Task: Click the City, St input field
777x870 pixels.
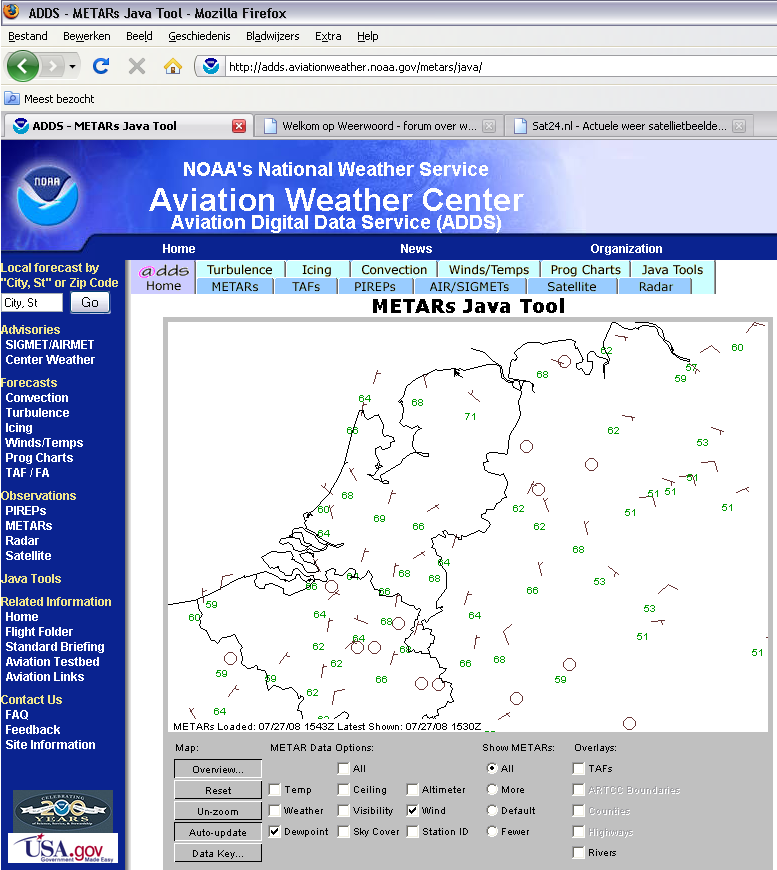Action: (x=32, y=303)
